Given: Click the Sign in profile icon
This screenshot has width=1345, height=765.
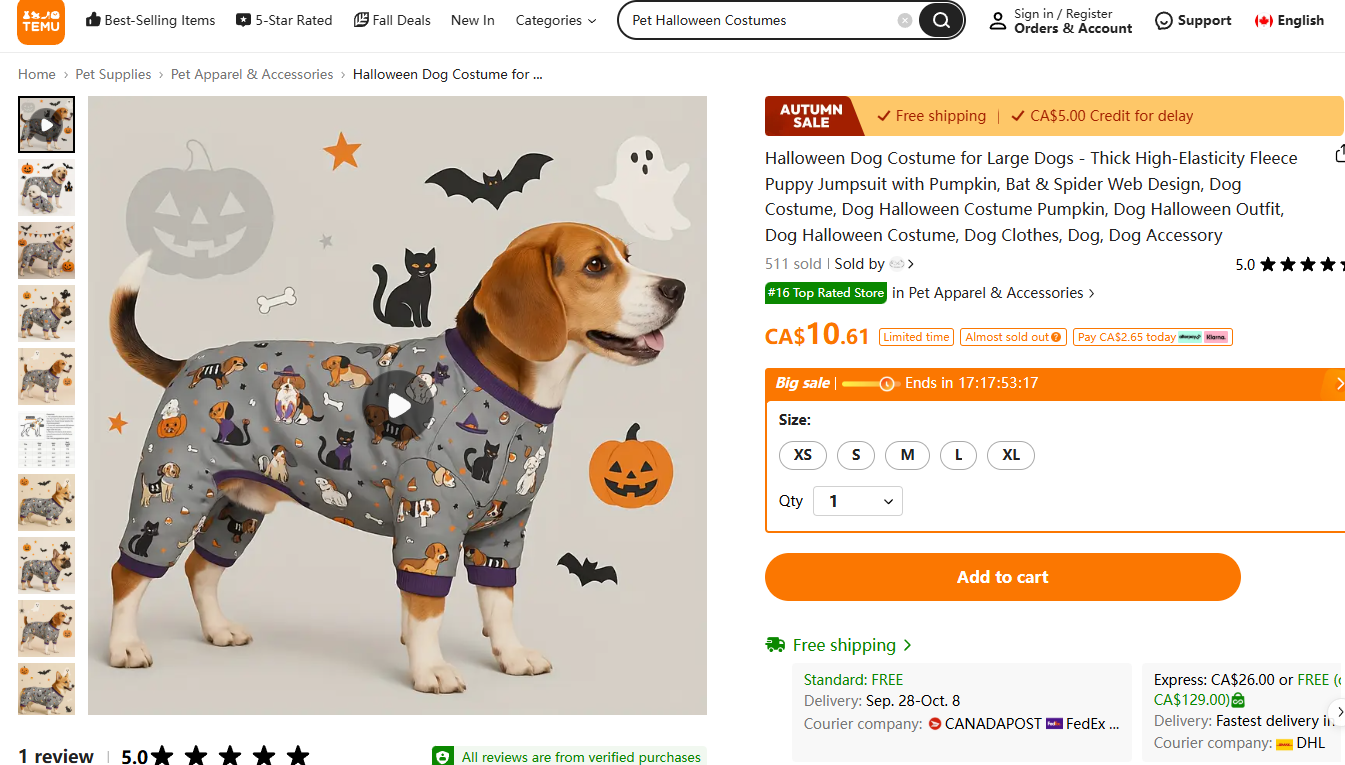Looking at the screenshot, I should coord(998,21).
